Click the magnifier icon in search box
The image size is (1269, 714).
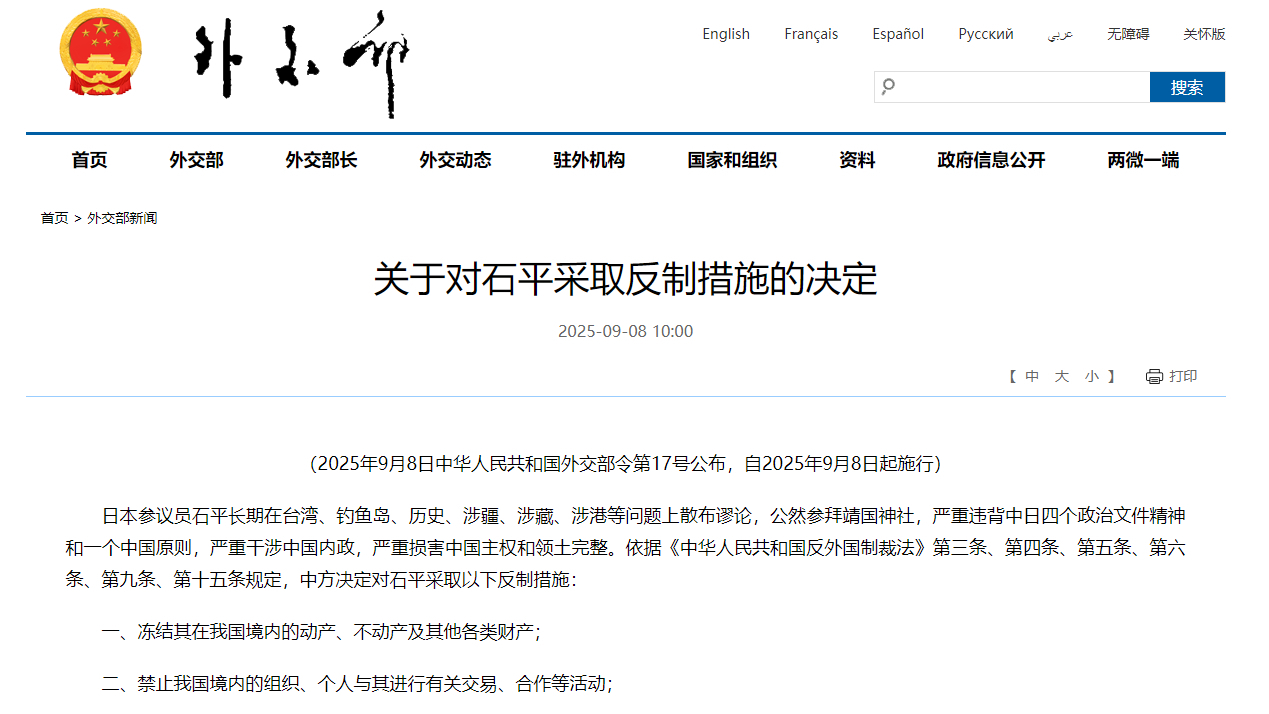888,87
